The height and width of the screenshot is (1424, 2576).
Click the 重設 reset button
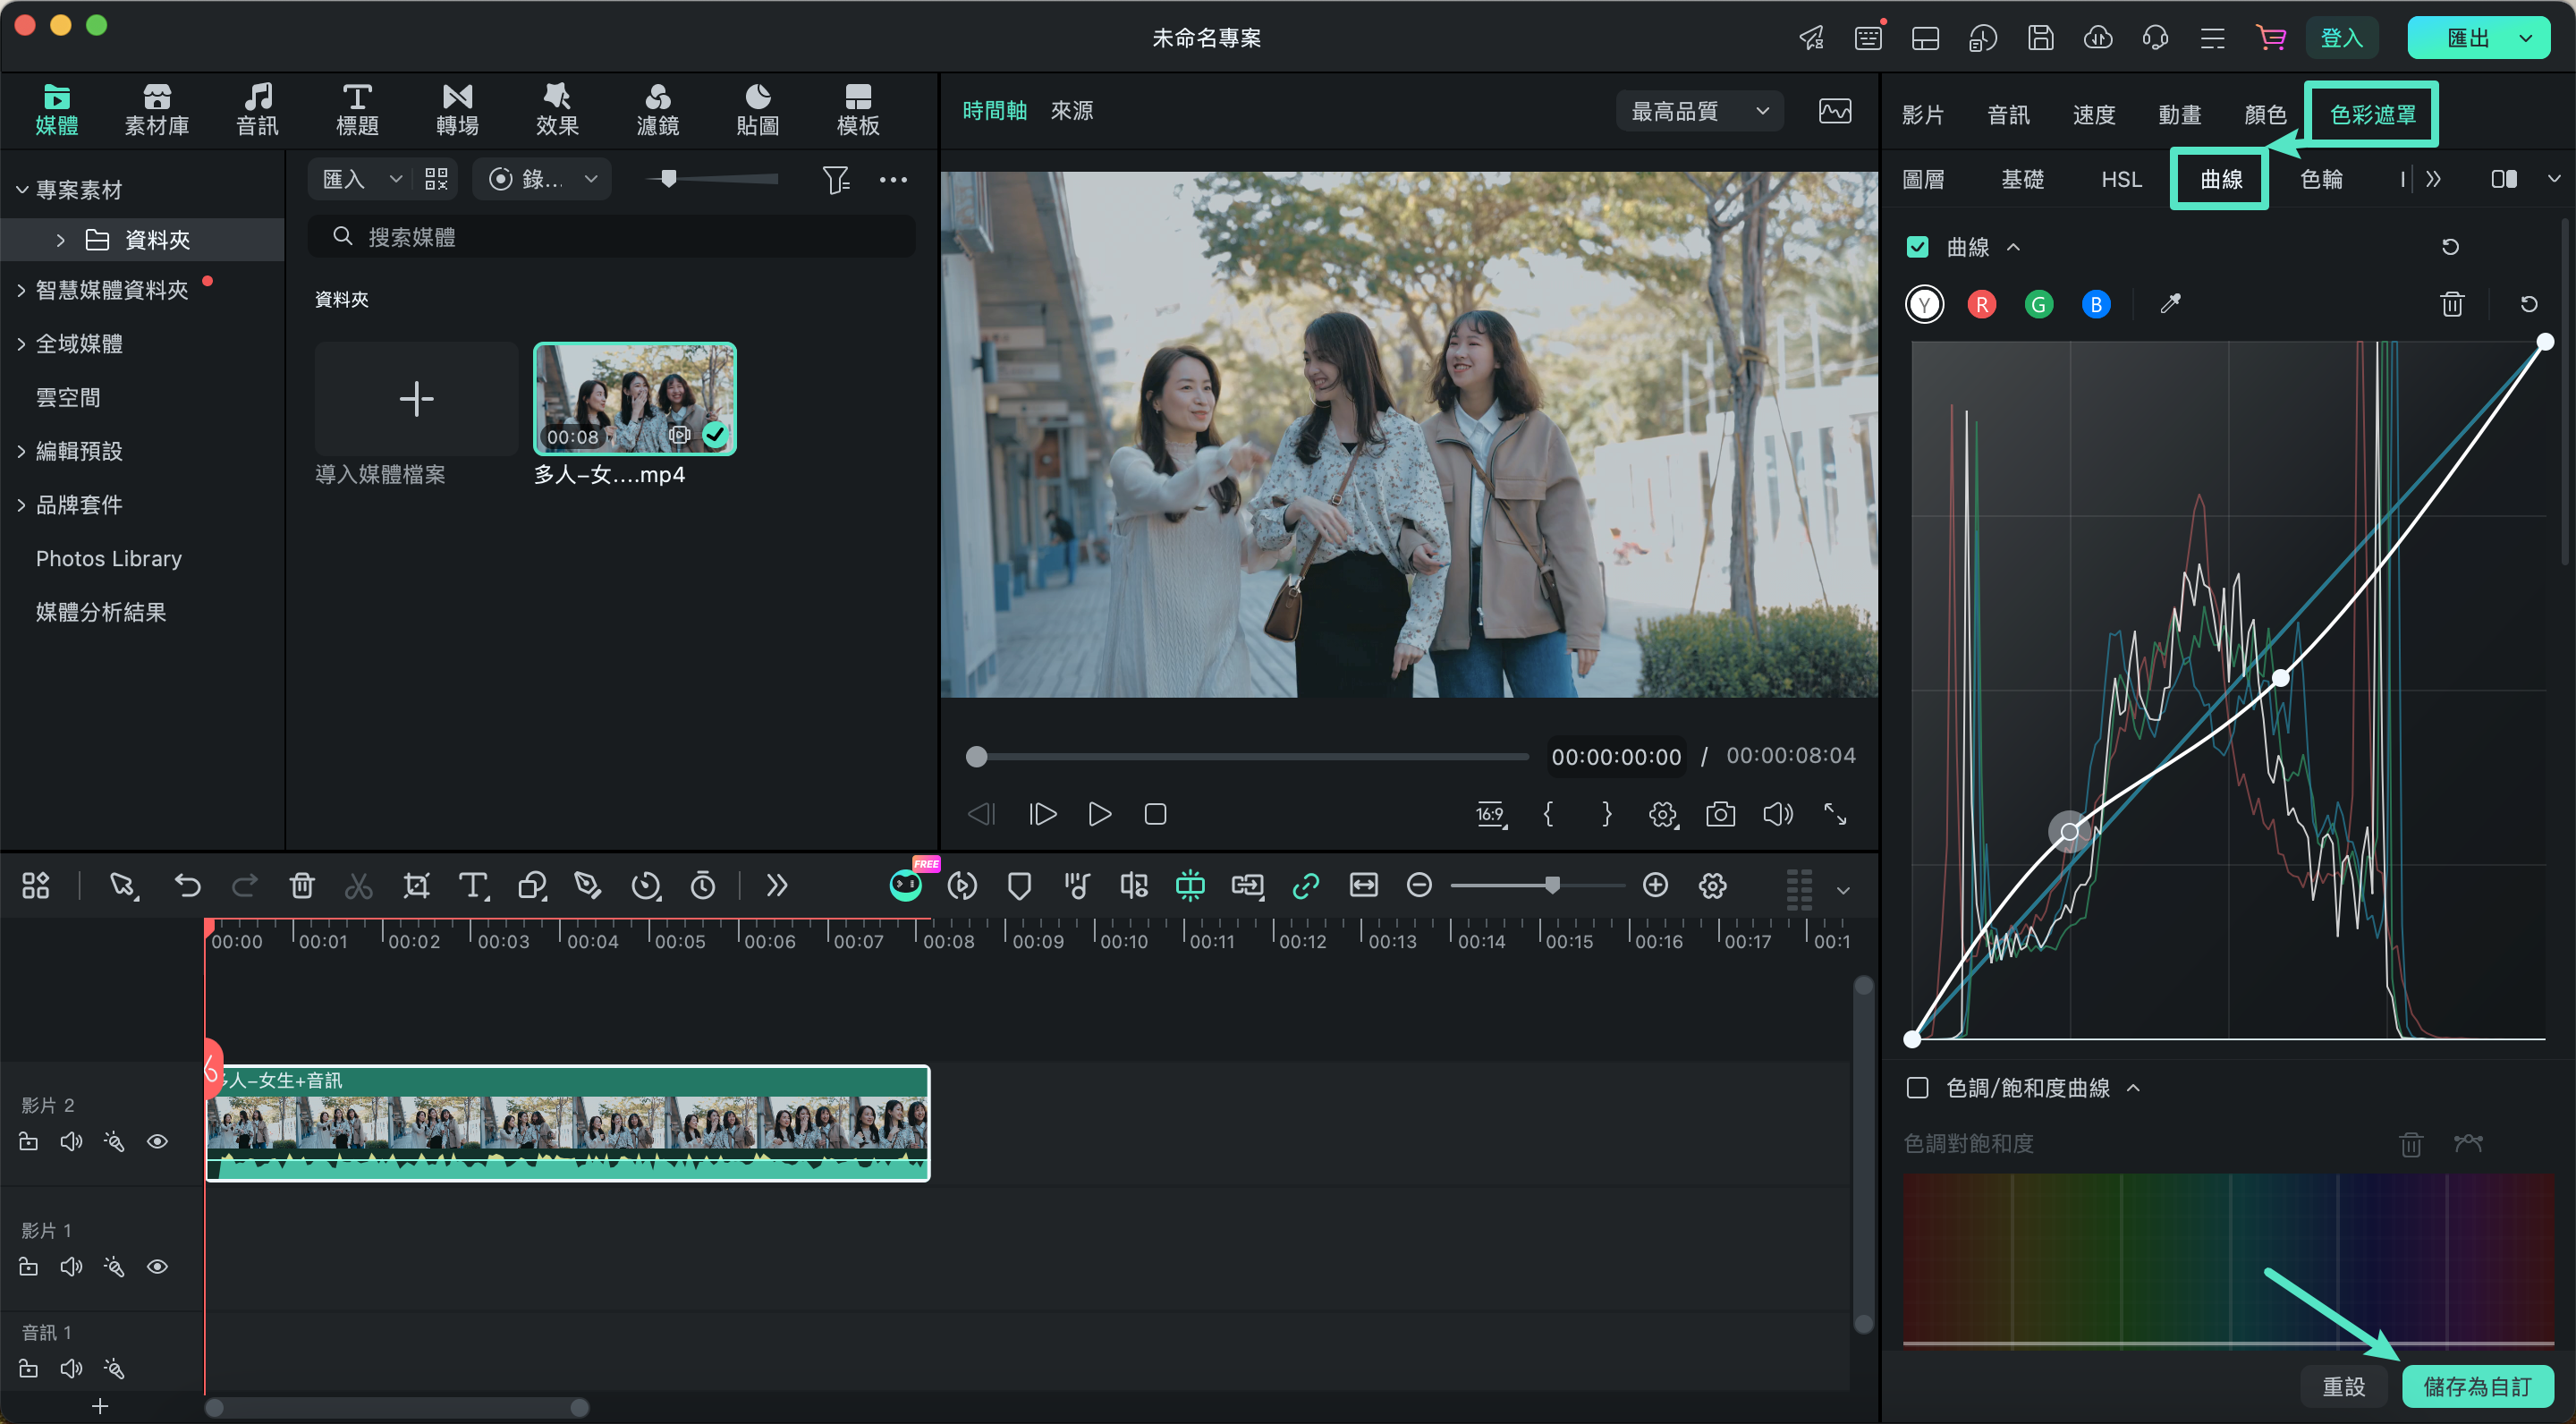point(2343,1386)
